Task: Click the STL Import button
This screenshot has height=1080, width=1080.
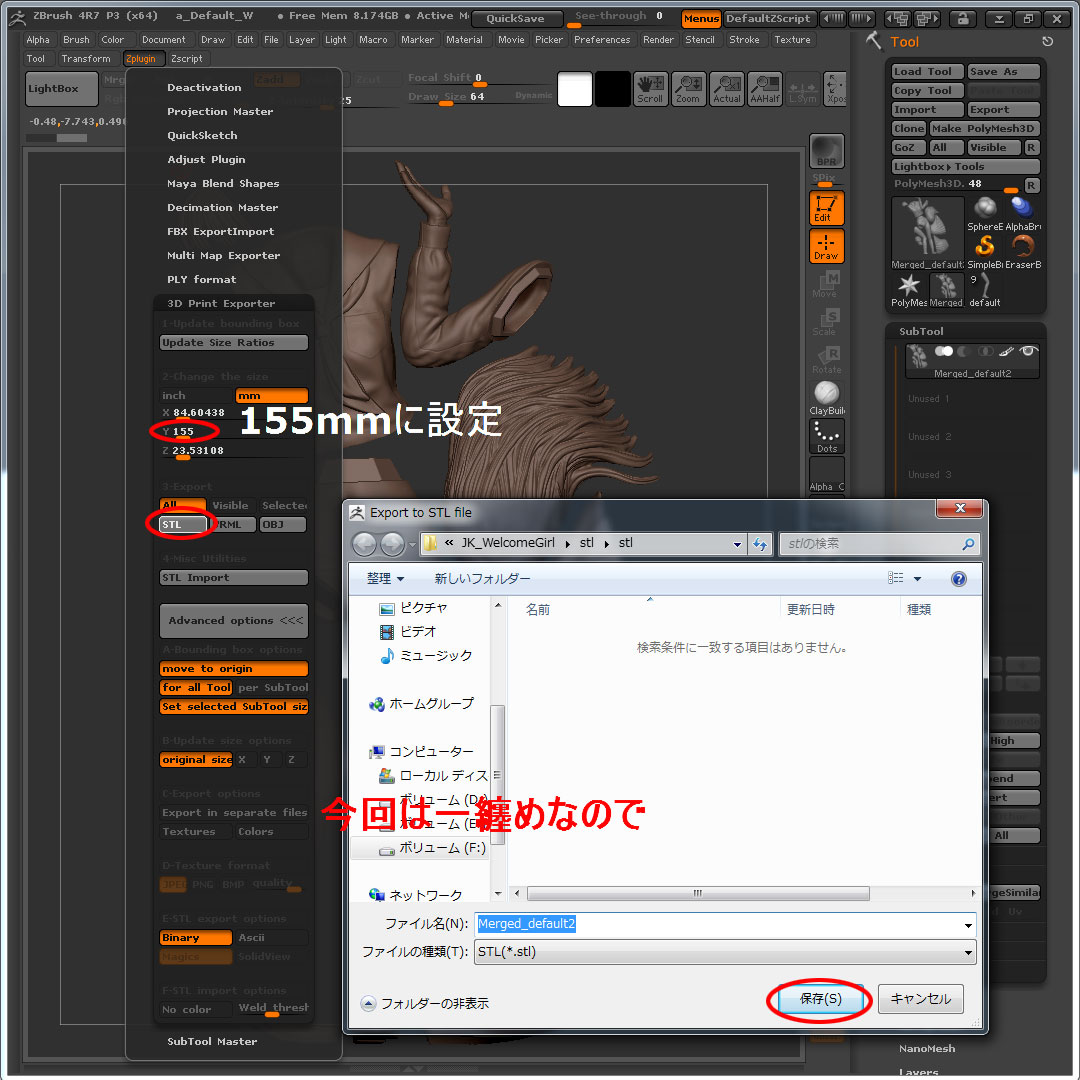Action: [x=233, y=577]
